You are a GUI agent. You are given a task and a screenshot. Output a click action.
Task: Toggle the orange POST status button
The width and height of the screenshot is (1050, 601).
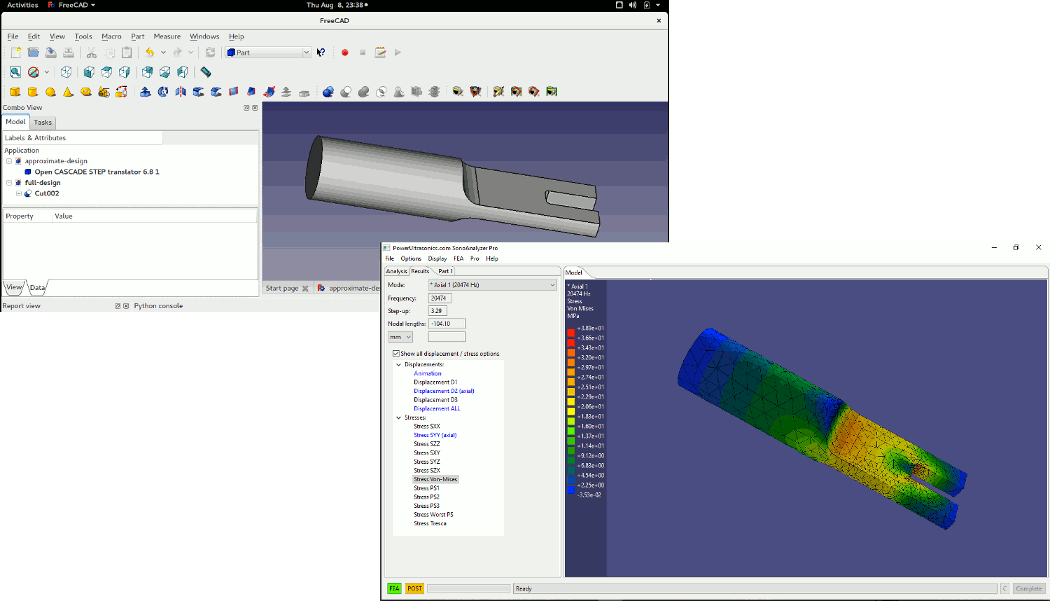tap(415, 588)
